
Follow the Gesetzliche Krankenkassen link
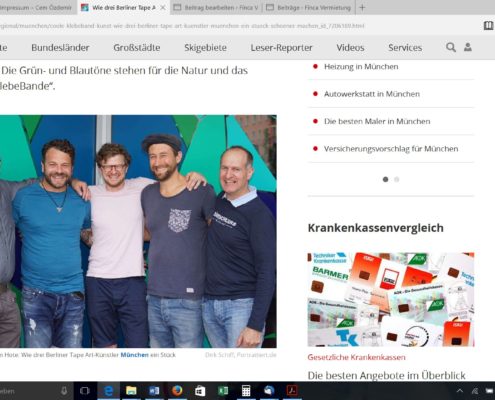click(x=356, y=357)
